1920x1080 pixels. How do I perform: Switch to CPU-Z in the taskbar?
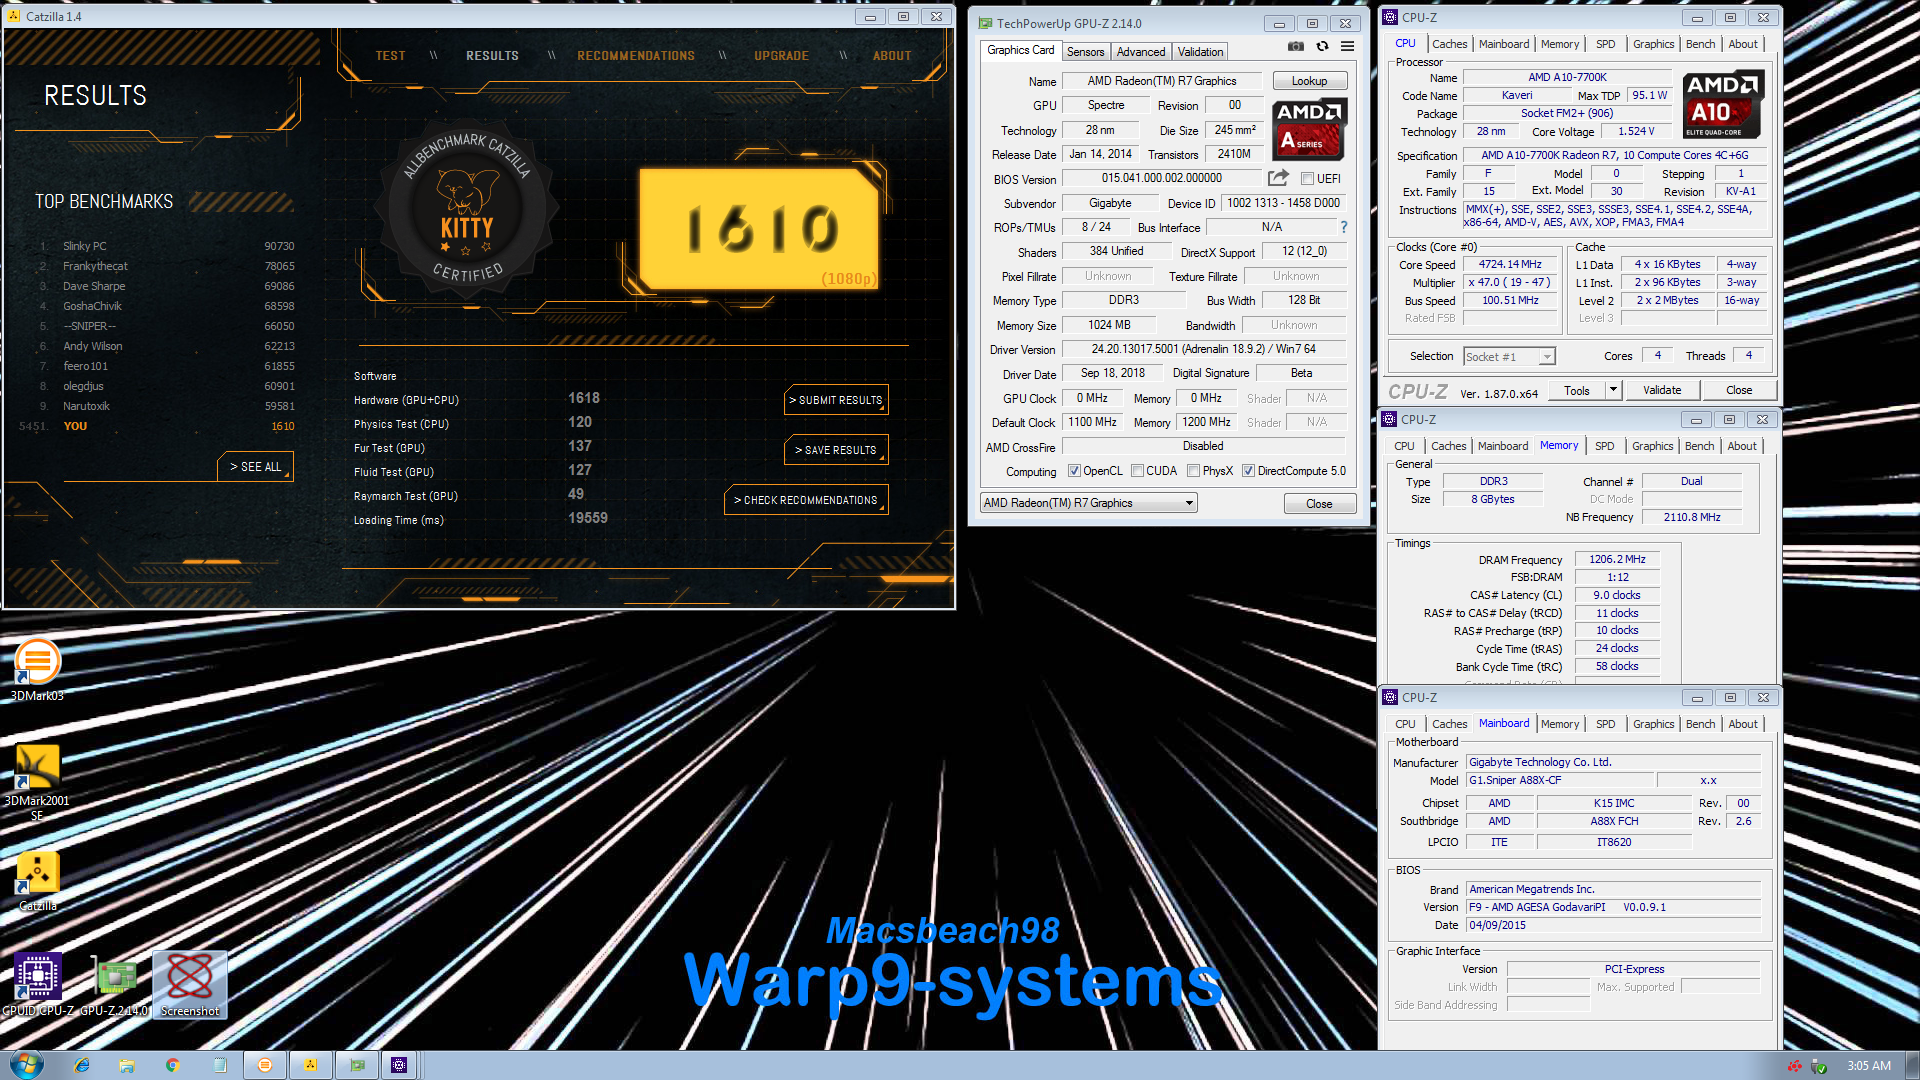click(x=399, y=1065)
